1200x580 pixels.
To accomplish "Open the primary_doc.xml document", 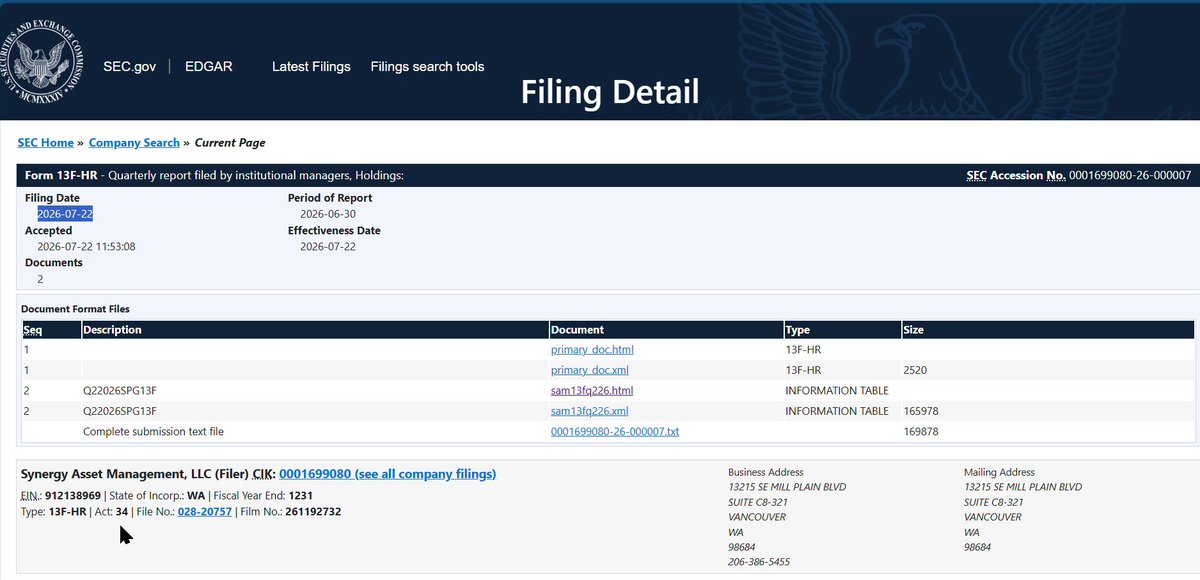I will pyautogui.click(x=590, y=370).
